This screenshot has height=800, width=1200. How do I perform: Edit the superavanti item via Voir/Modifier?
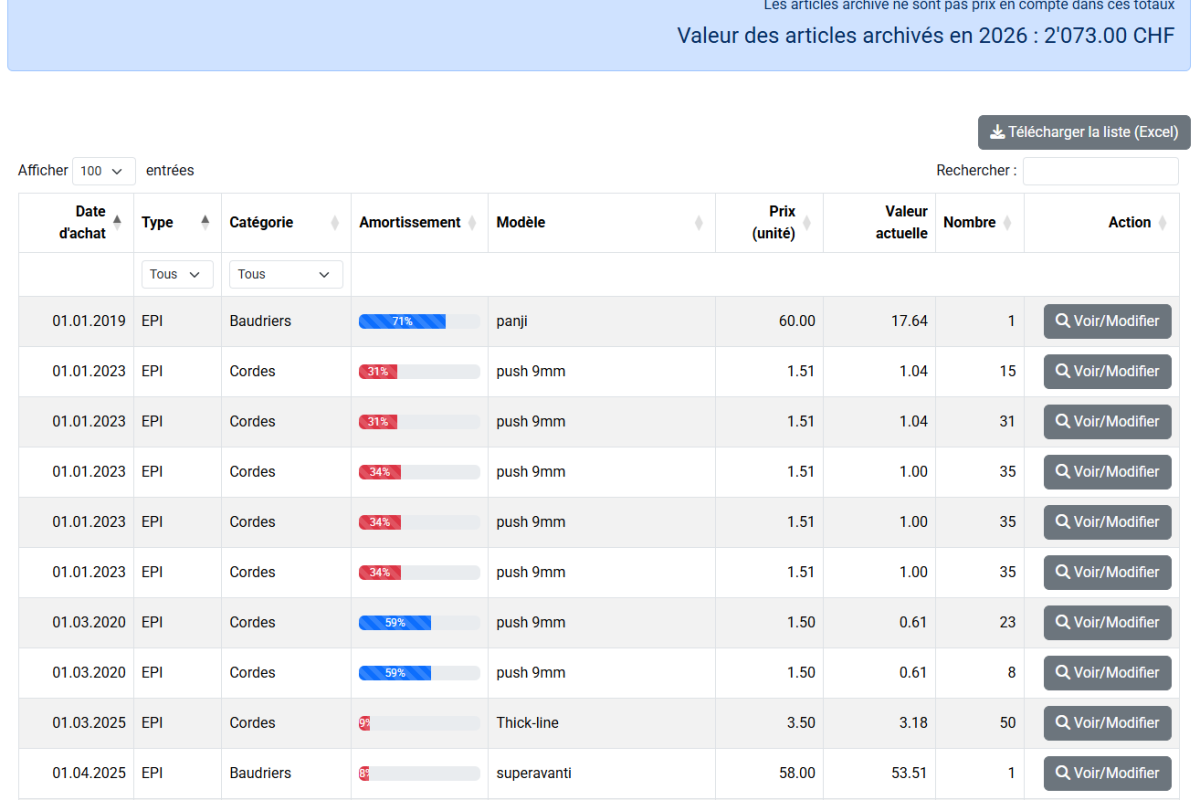tap(1107, 773)
